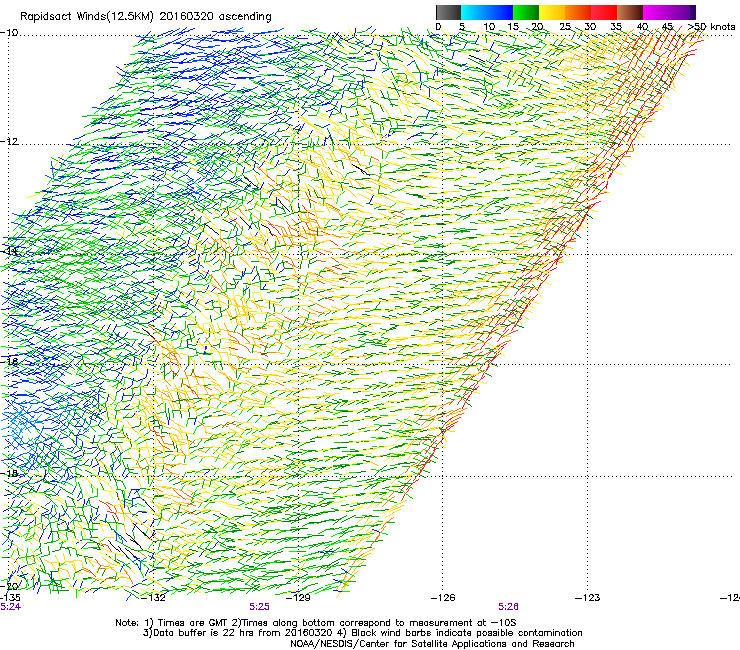Click the cyan-blue 5-15 knots color segment
740x650 pixels.
tap(487, 12)
